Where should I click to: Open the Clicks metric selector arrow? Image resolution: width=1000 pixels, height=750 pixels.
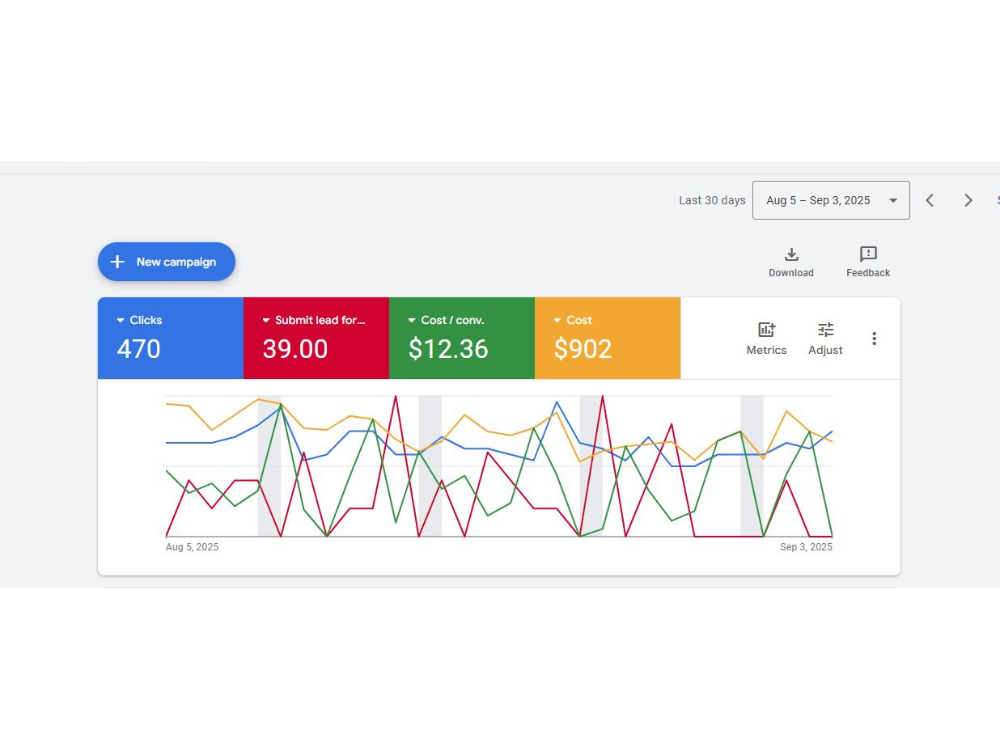121,320
